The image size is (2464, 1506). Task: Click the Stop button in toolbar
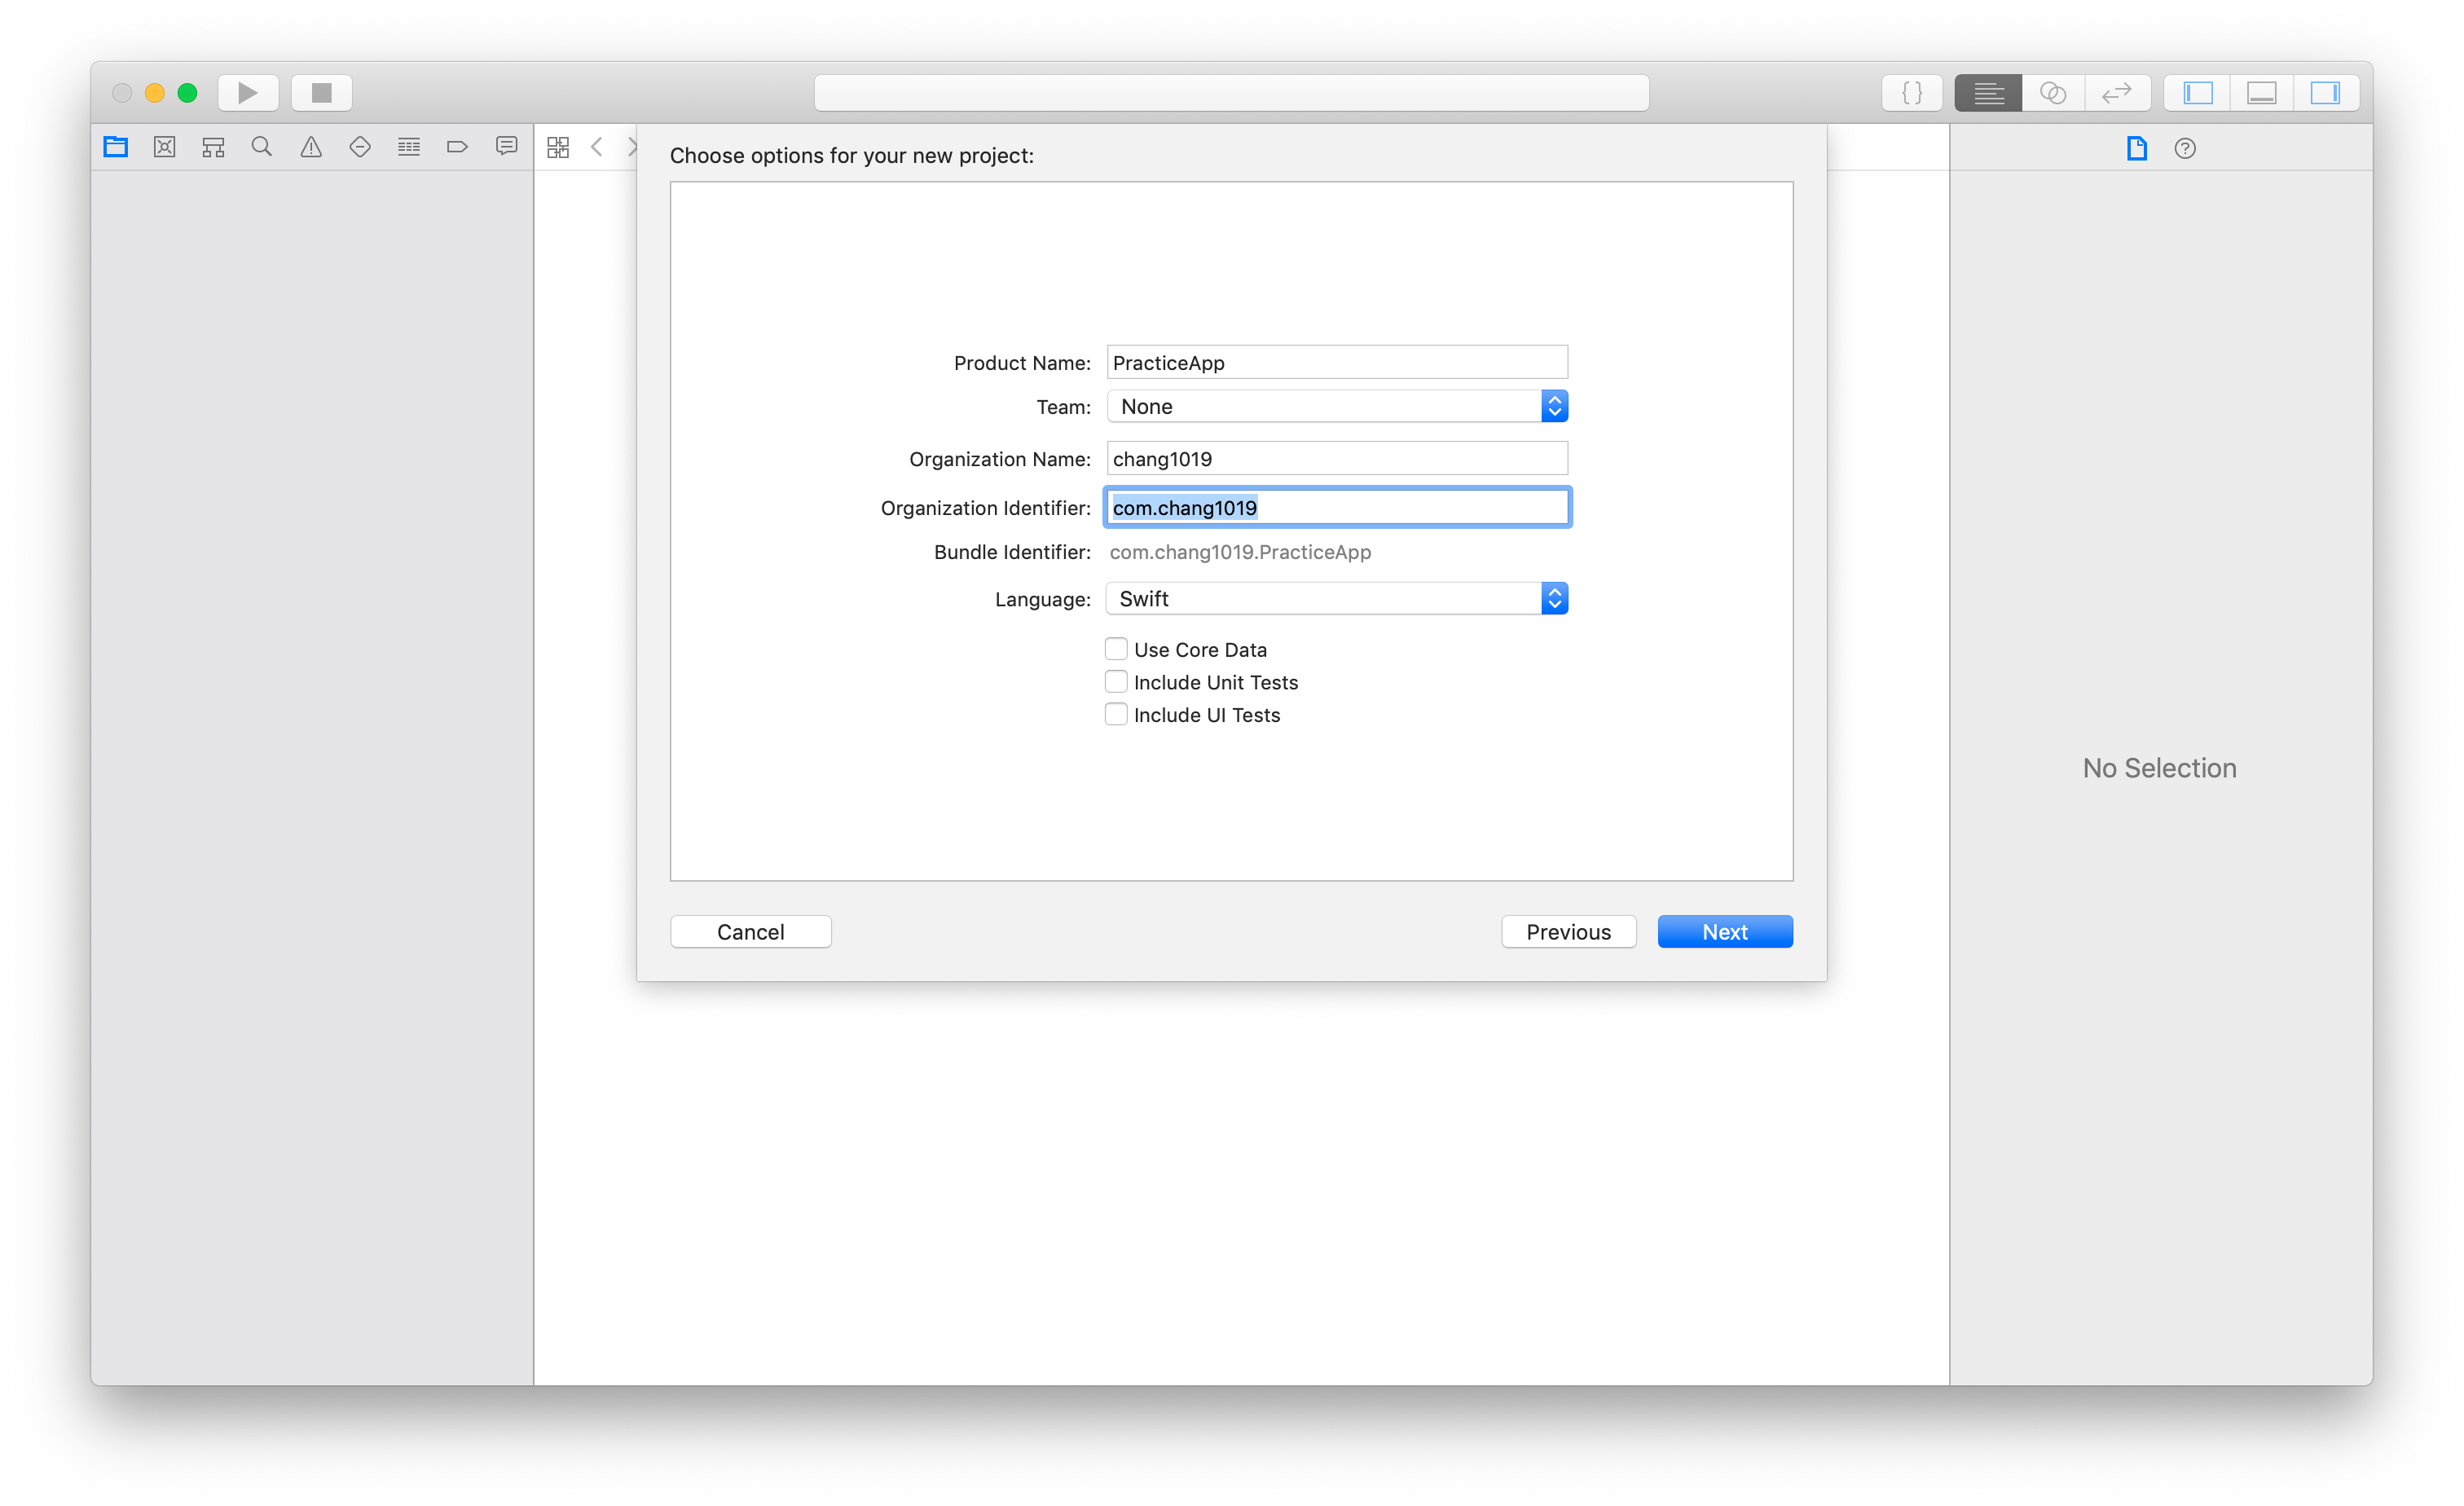coord(321,93)
